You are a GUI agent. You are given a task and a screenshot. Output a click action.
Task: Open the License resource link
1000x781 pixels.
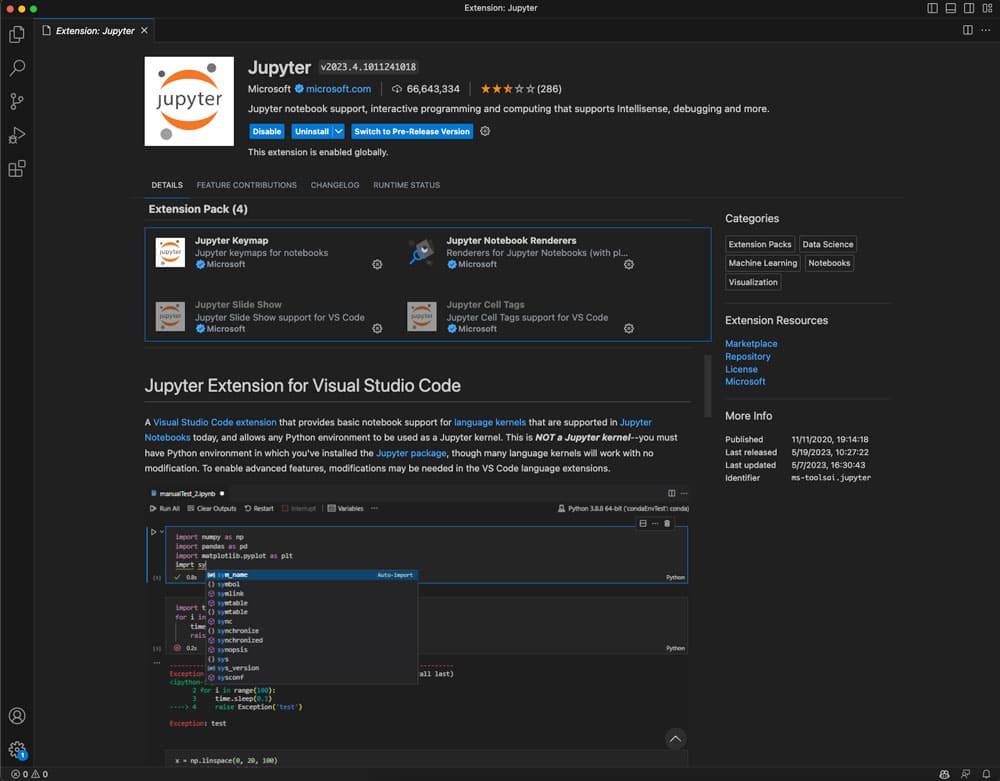coord(741,369)
